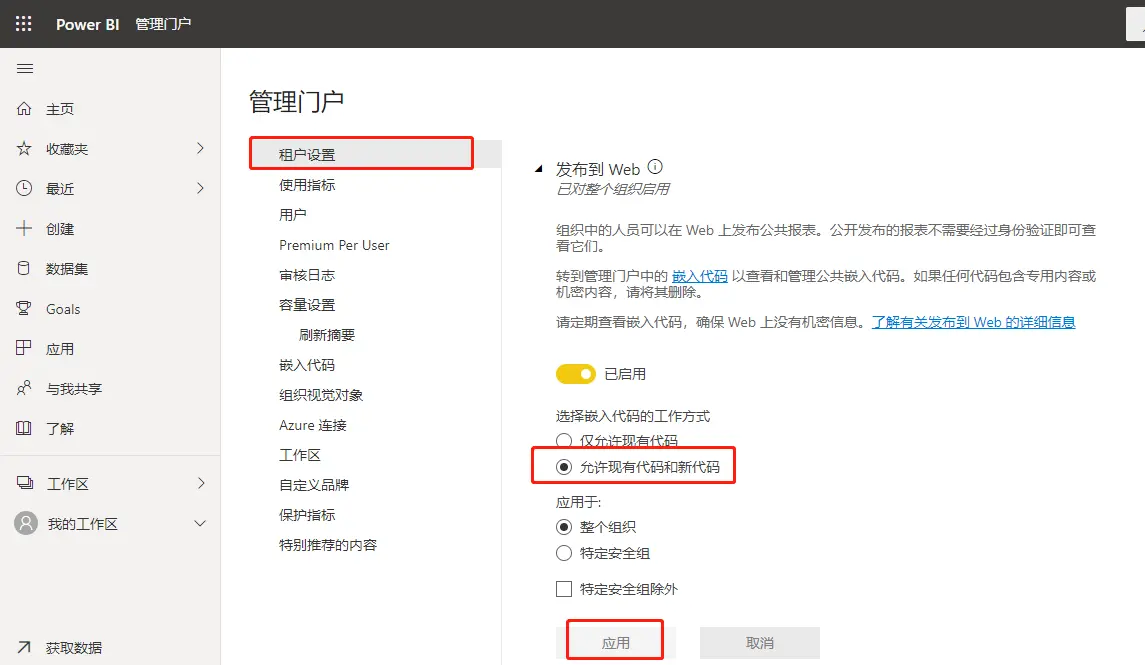Select 仅允许现有代码 radio option
1145x665 pixels.
coord(564,441)
